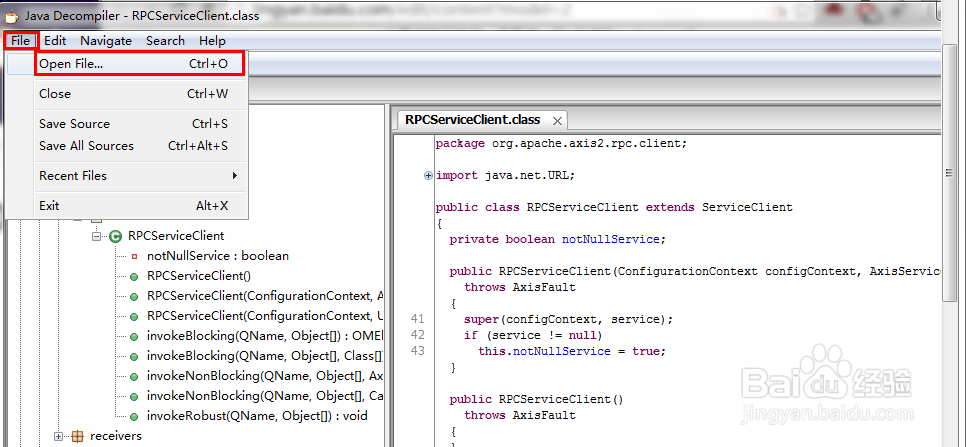Choose Open File... from the File menu

click(x=140, y=64)
